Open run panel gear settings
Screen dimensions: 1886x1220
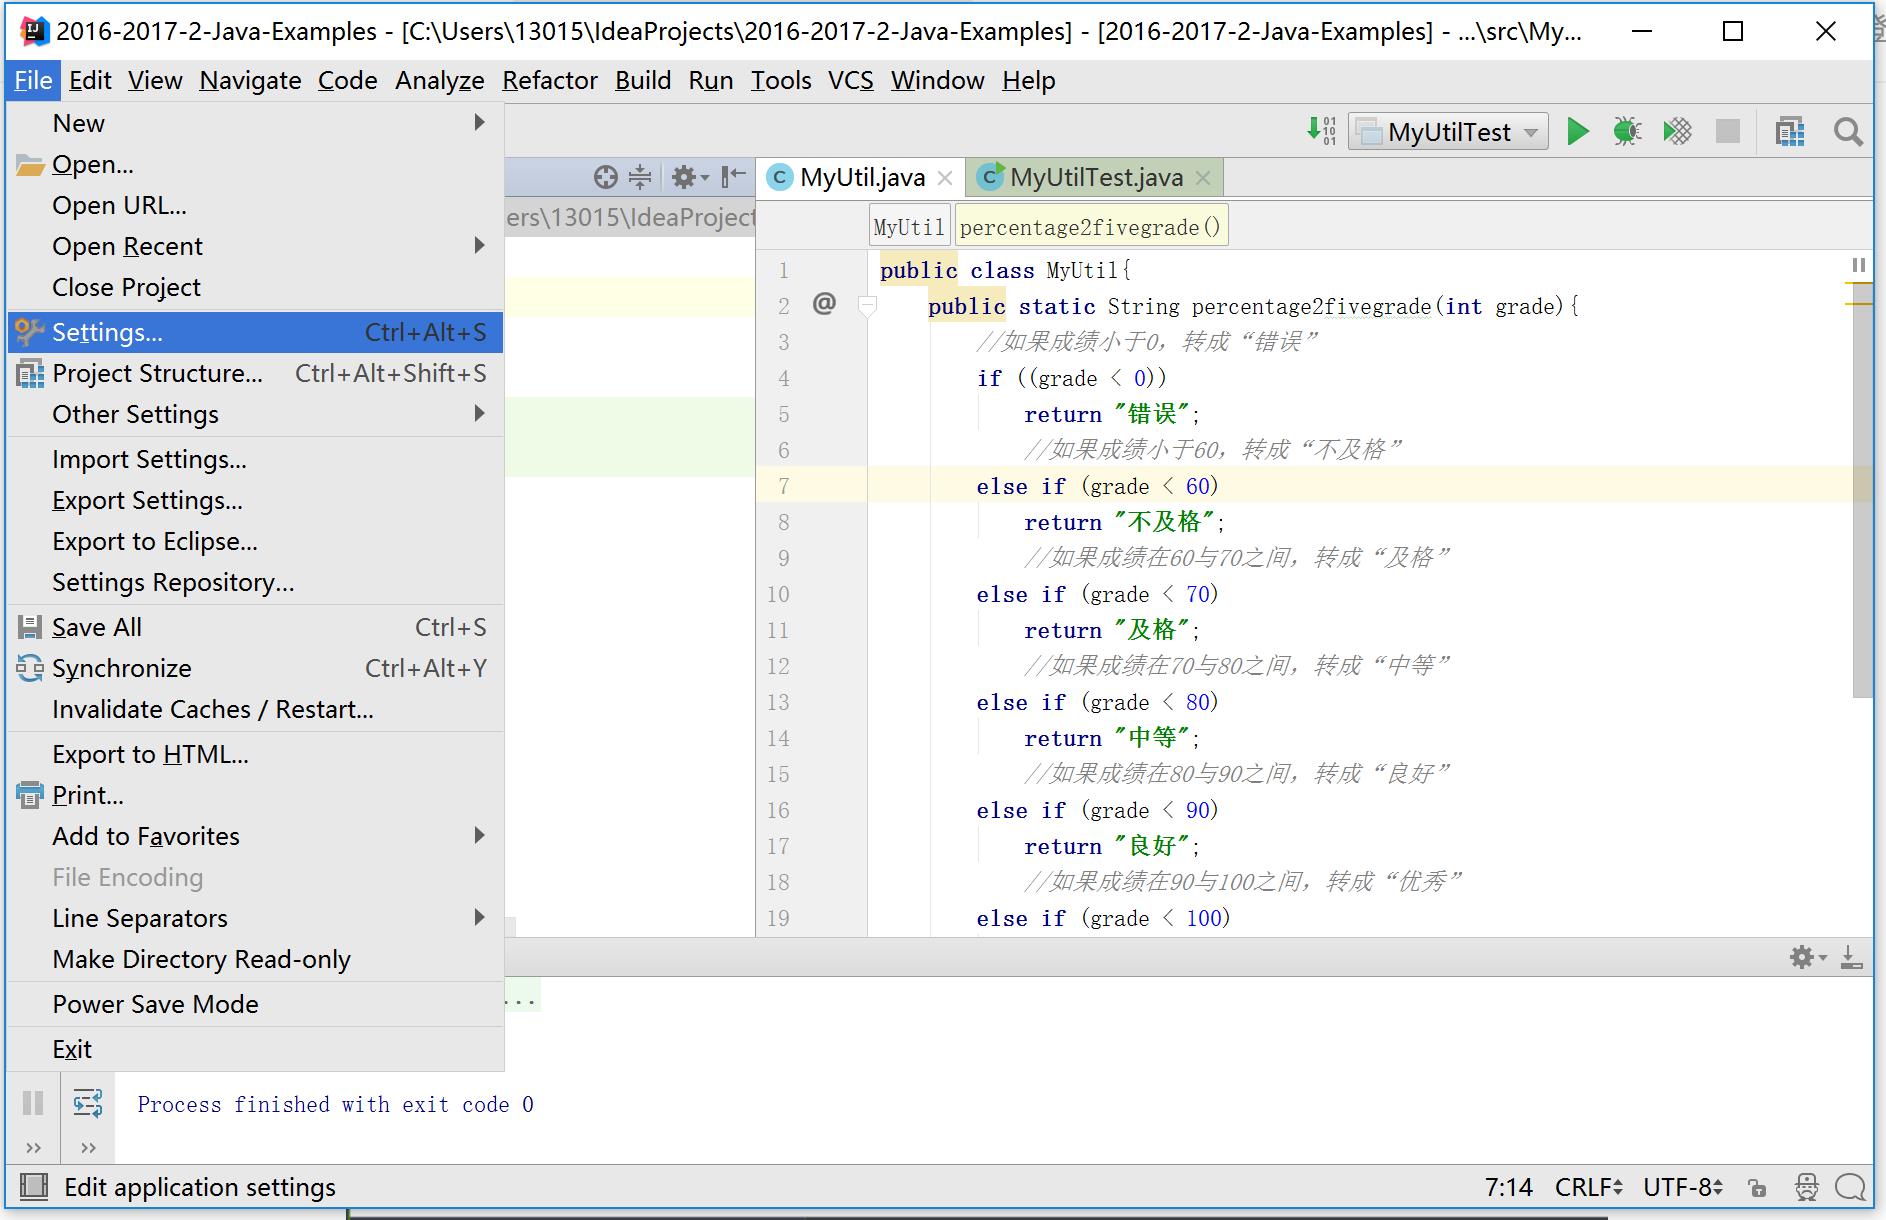click(x=1807, y=957)
